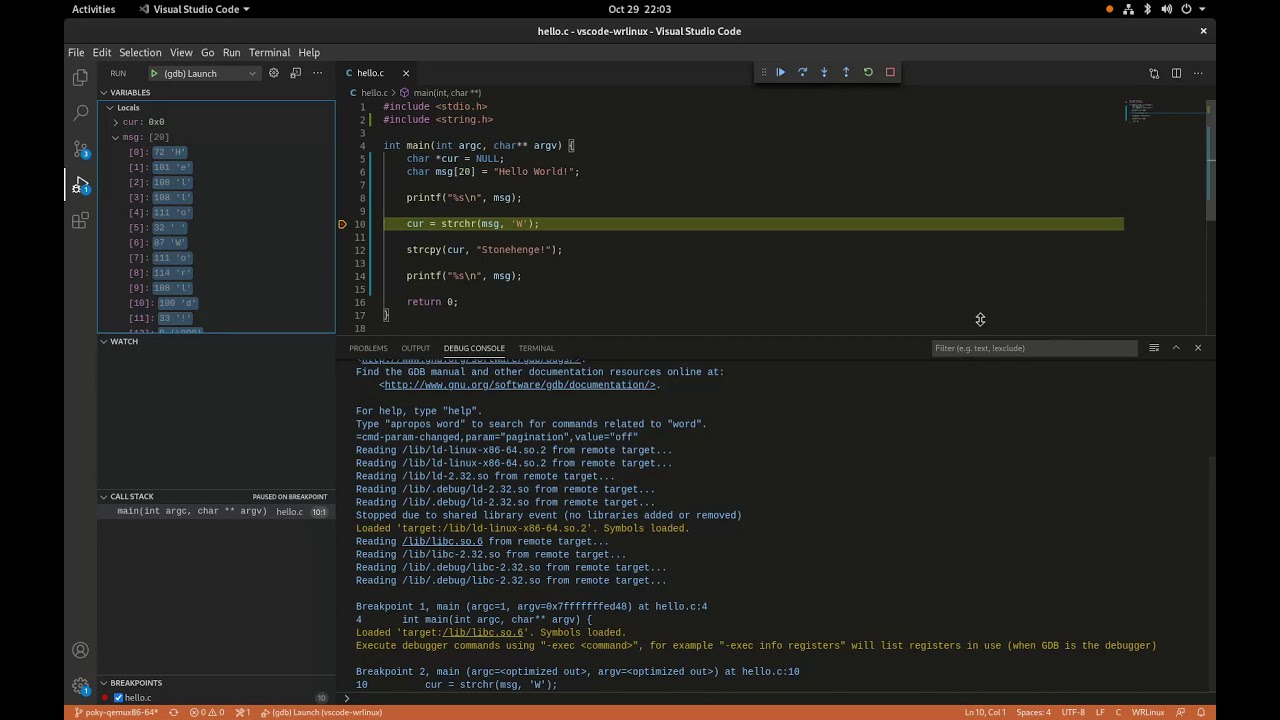Image resolution: width=1280 pixels, height=720 pixels.
Task: Switch to the PROBLEMS tab
Action: (x=368, y=348)
